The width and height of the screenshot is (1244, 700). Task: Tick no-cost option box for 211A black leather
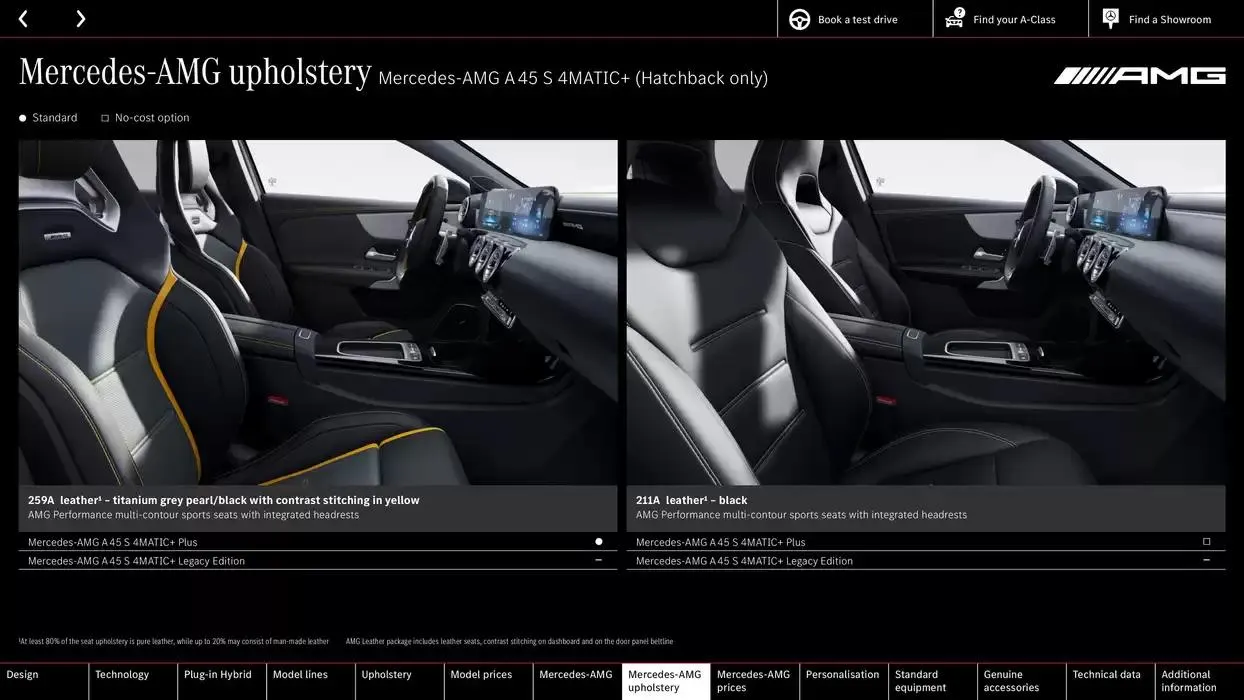pyautogui.click(x=1206, y=542)
